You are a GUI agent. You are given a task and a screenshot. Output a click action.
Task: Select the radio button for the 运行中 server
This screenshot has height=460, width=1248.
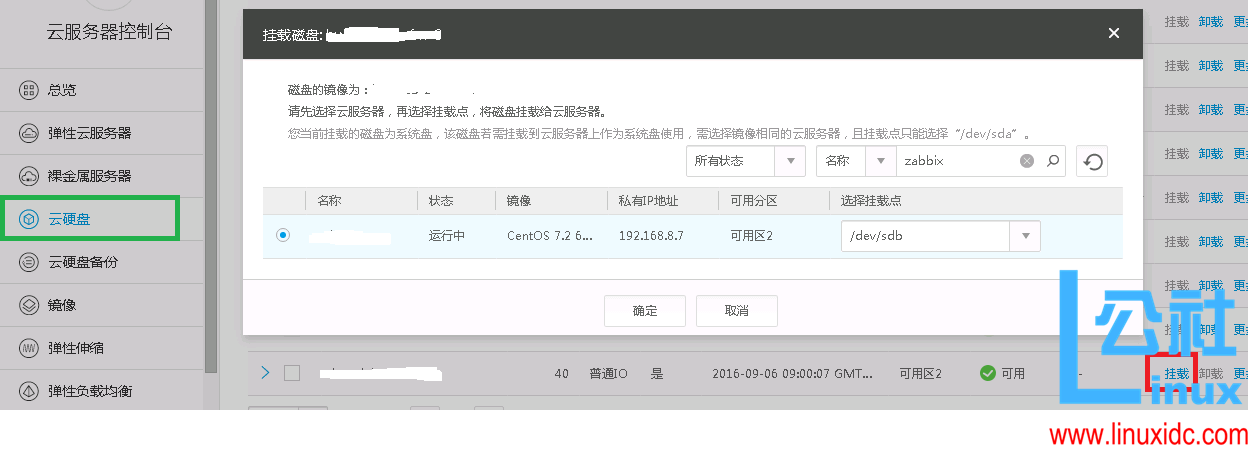click(283, 236)
